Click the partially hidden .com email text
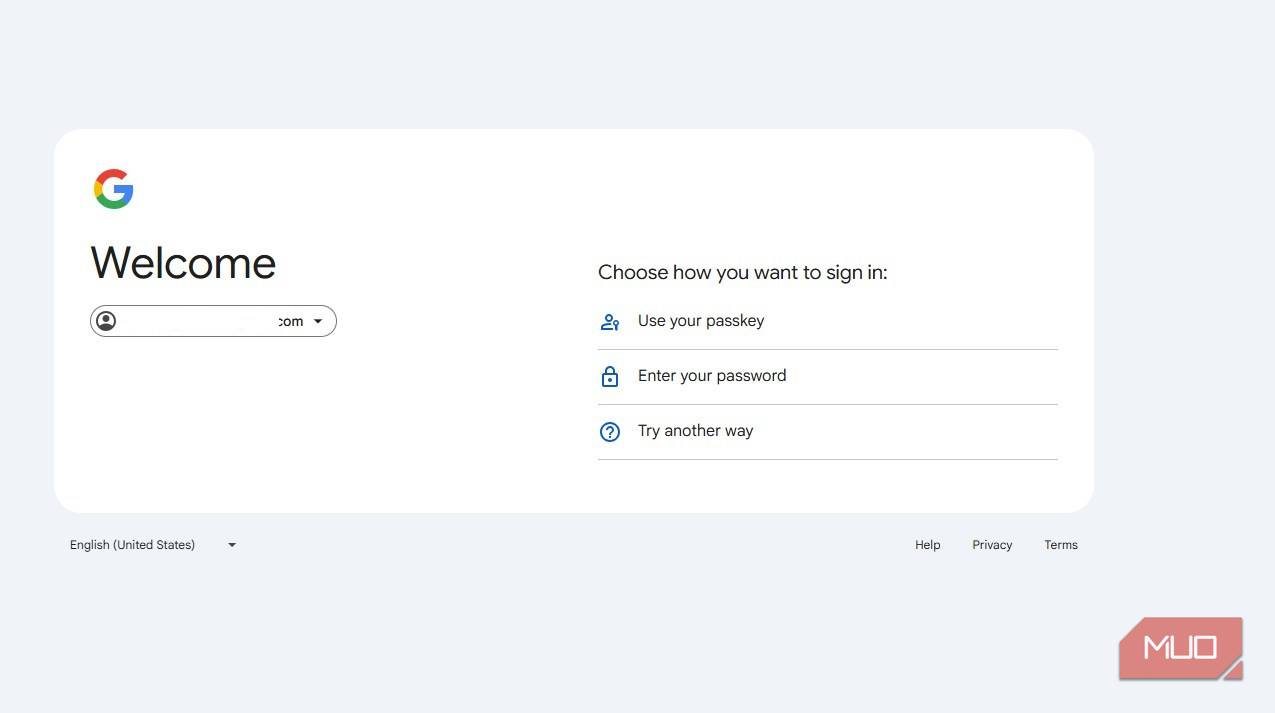Viewport: 1275px width, 713px height. 290,321
